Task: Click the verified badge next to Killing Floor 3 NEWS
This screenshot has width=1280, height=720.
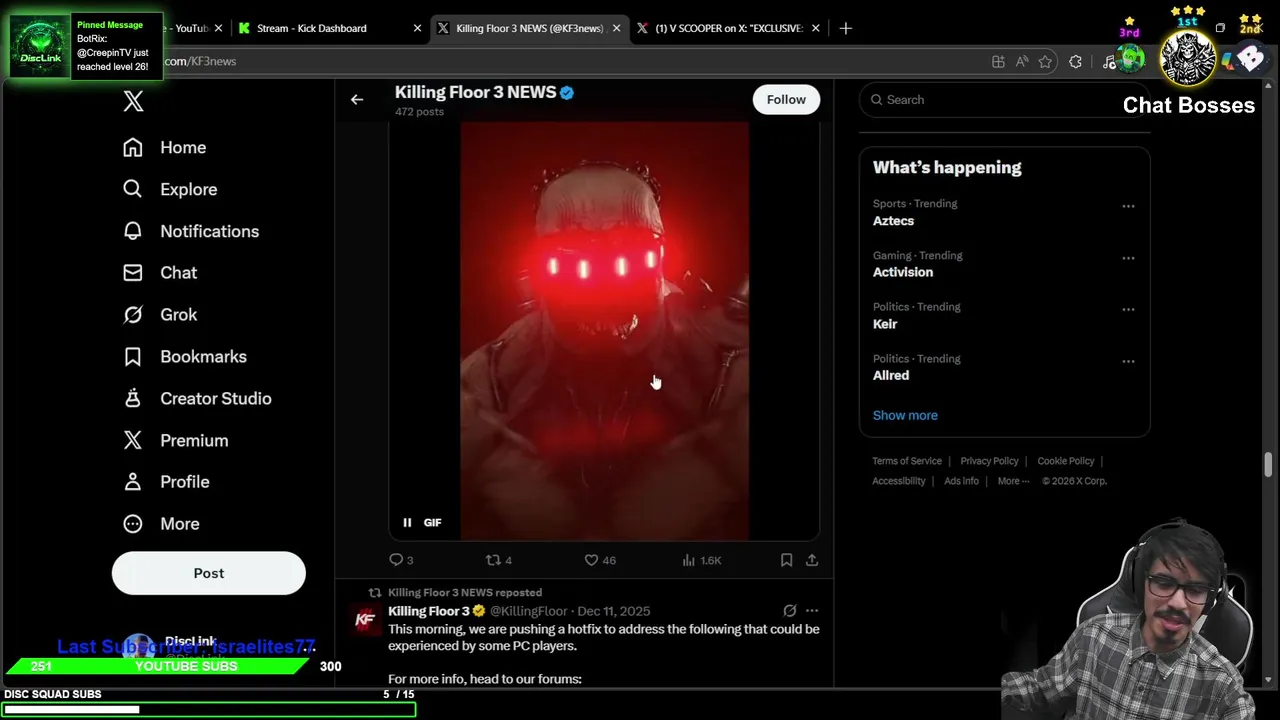Action: tap(567, 92)
